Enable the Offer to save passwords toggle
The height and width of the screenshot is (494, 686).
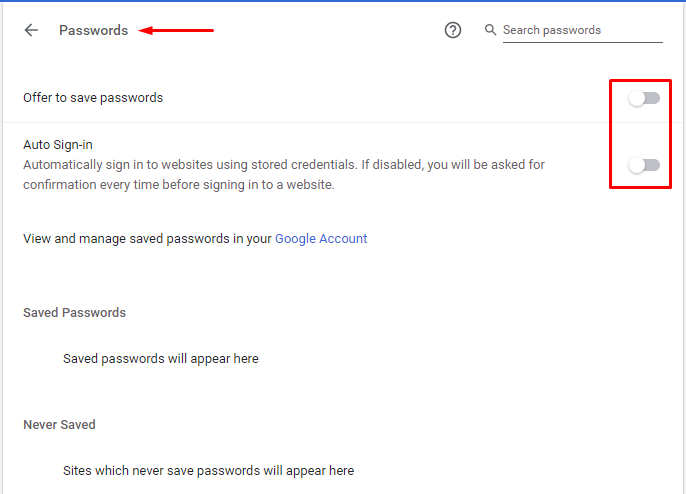(x=644, y=98)
